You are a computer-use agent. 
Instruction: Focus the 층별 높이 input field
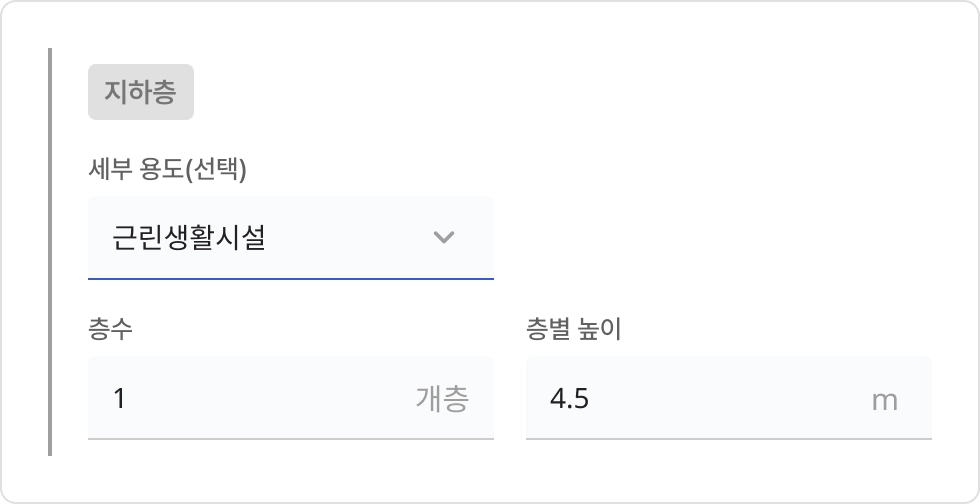pyautogui.click(x=700, y=399)
